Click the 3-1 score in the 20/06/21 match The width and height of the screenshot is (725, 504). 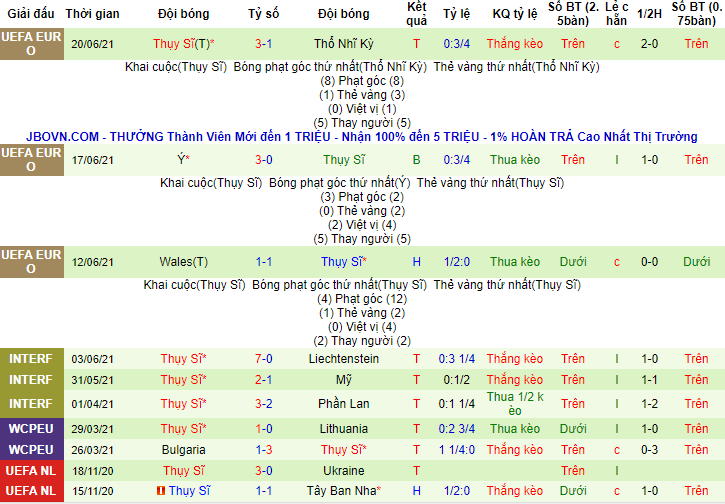pos(264,44)
